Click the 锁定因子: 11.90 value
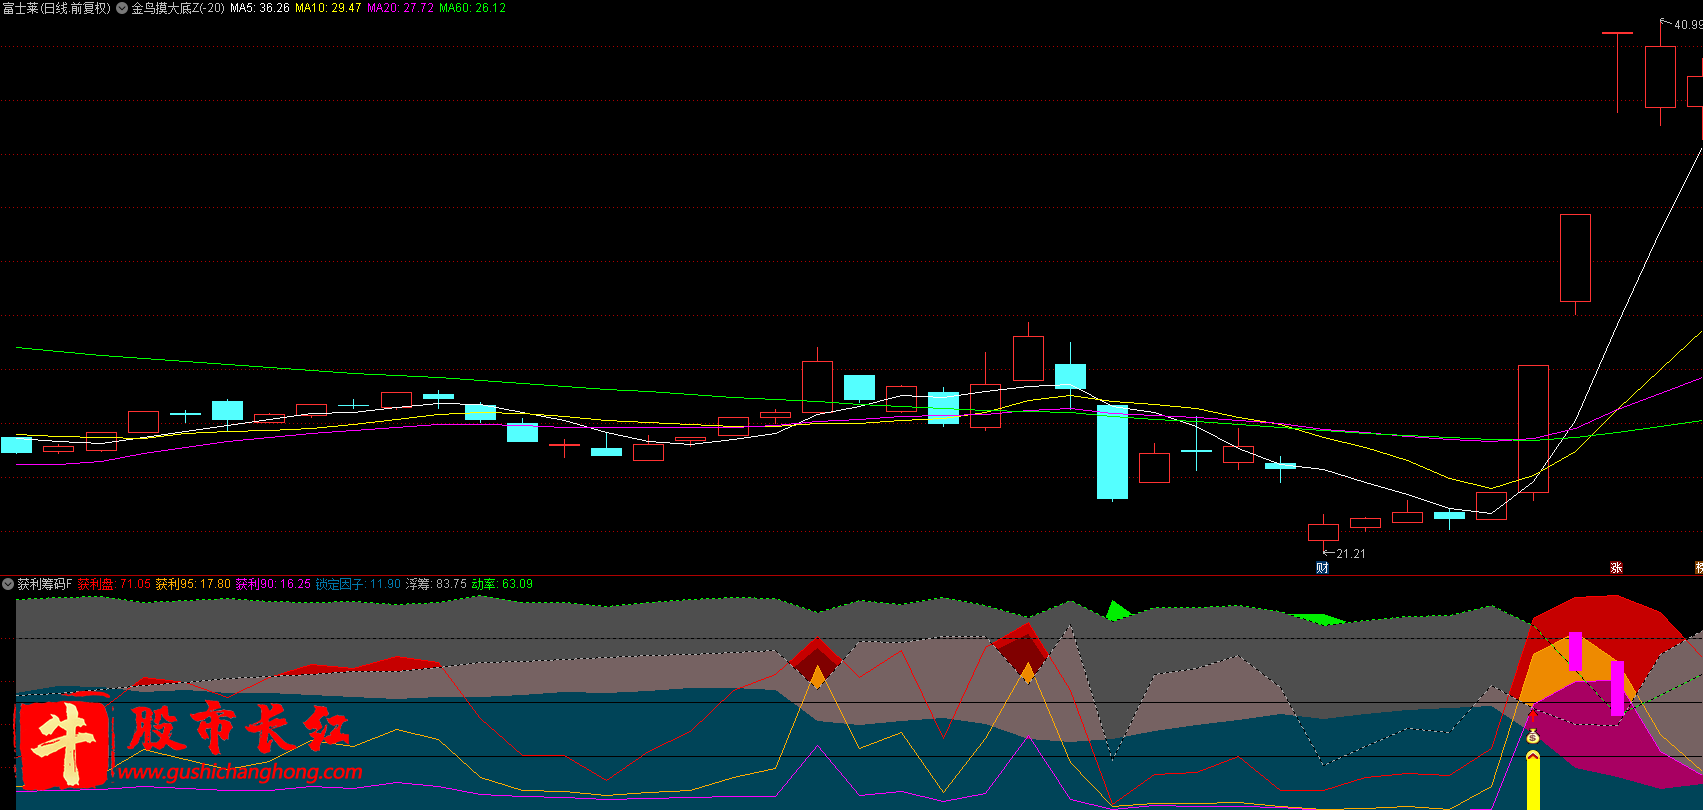Image resolution: width=1703 pixels, height=810 pixels. point(358,584)
